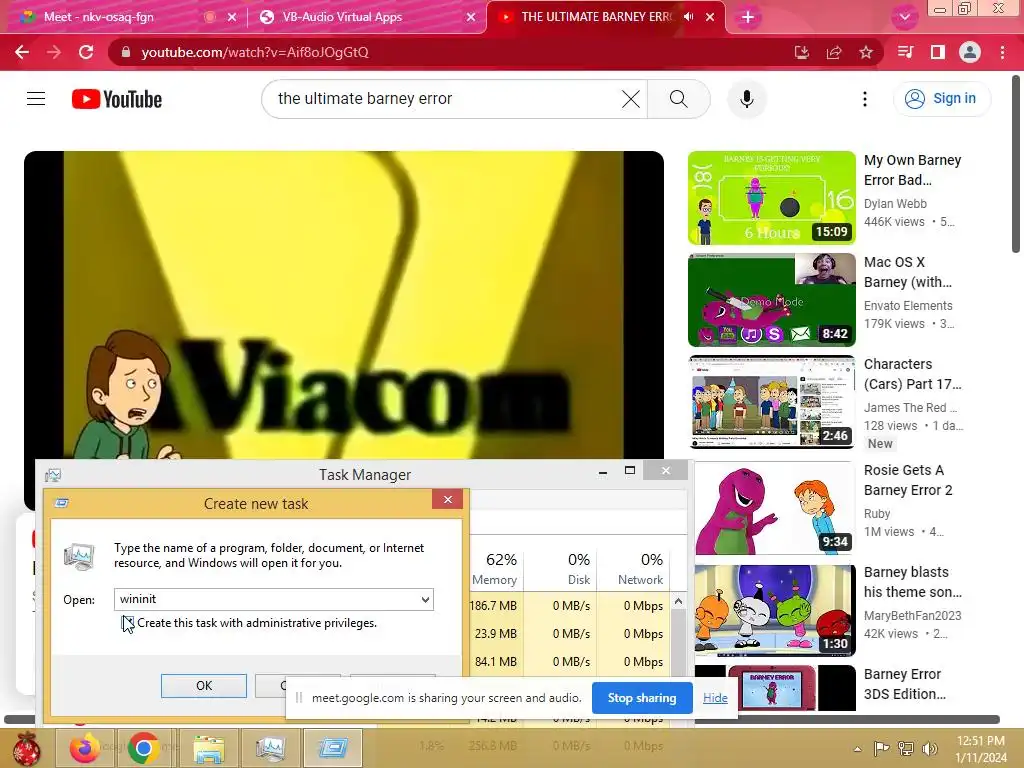Viewport: 1024px width, 768px height.
Task: Click the YouTube search magnifier button
Action: pos(679,99)
